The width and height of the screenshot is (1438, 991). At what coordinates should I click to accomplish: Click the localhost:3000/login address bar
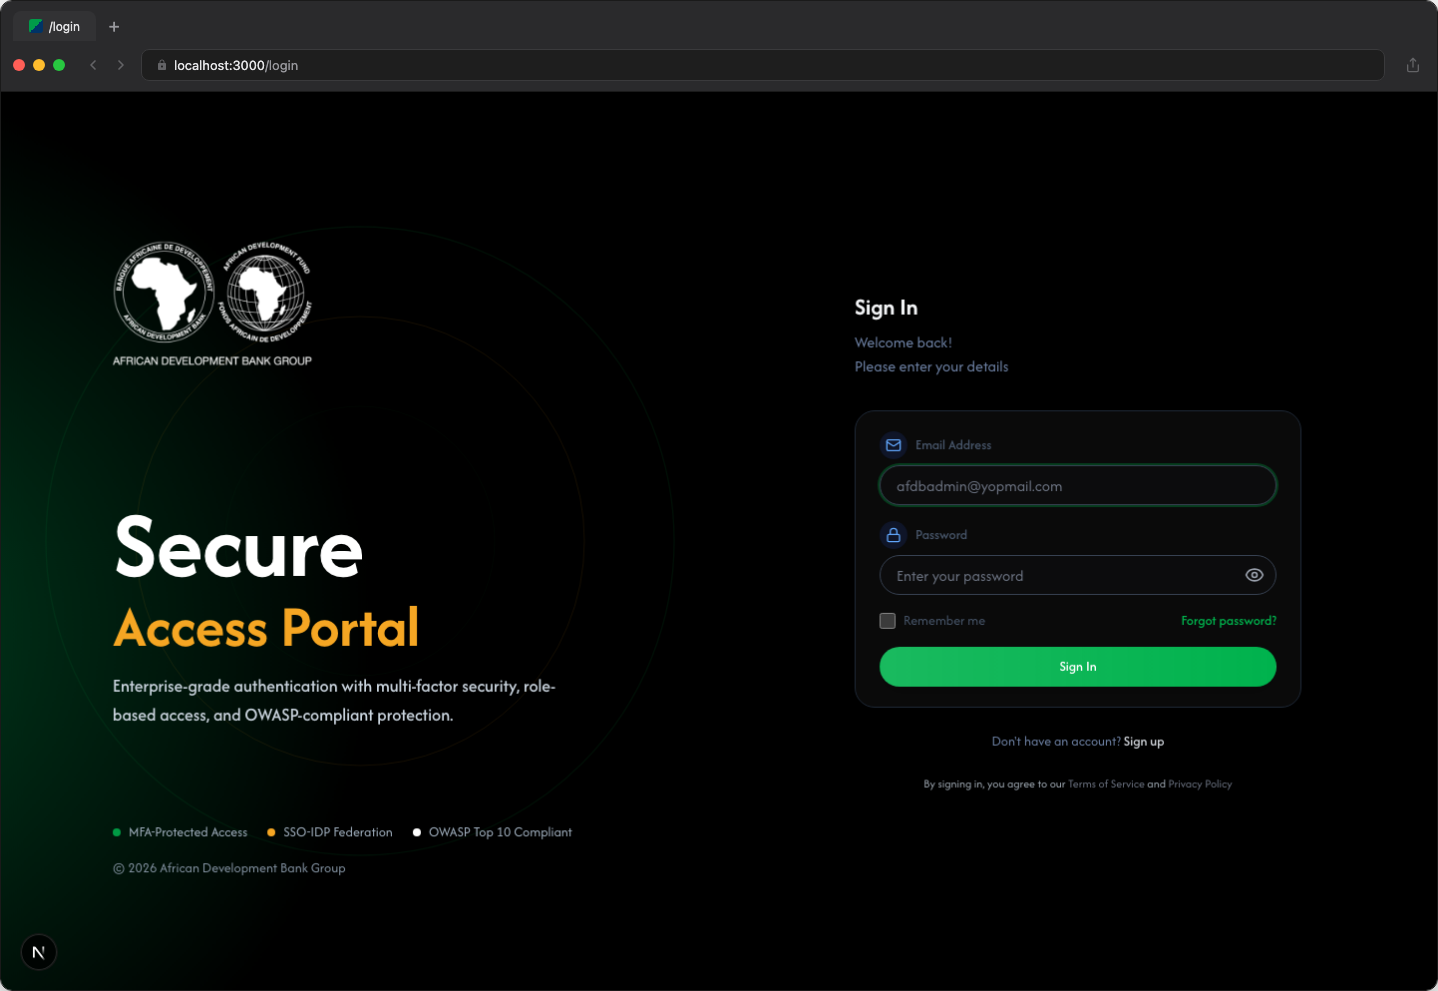click(x=763, y=65)
